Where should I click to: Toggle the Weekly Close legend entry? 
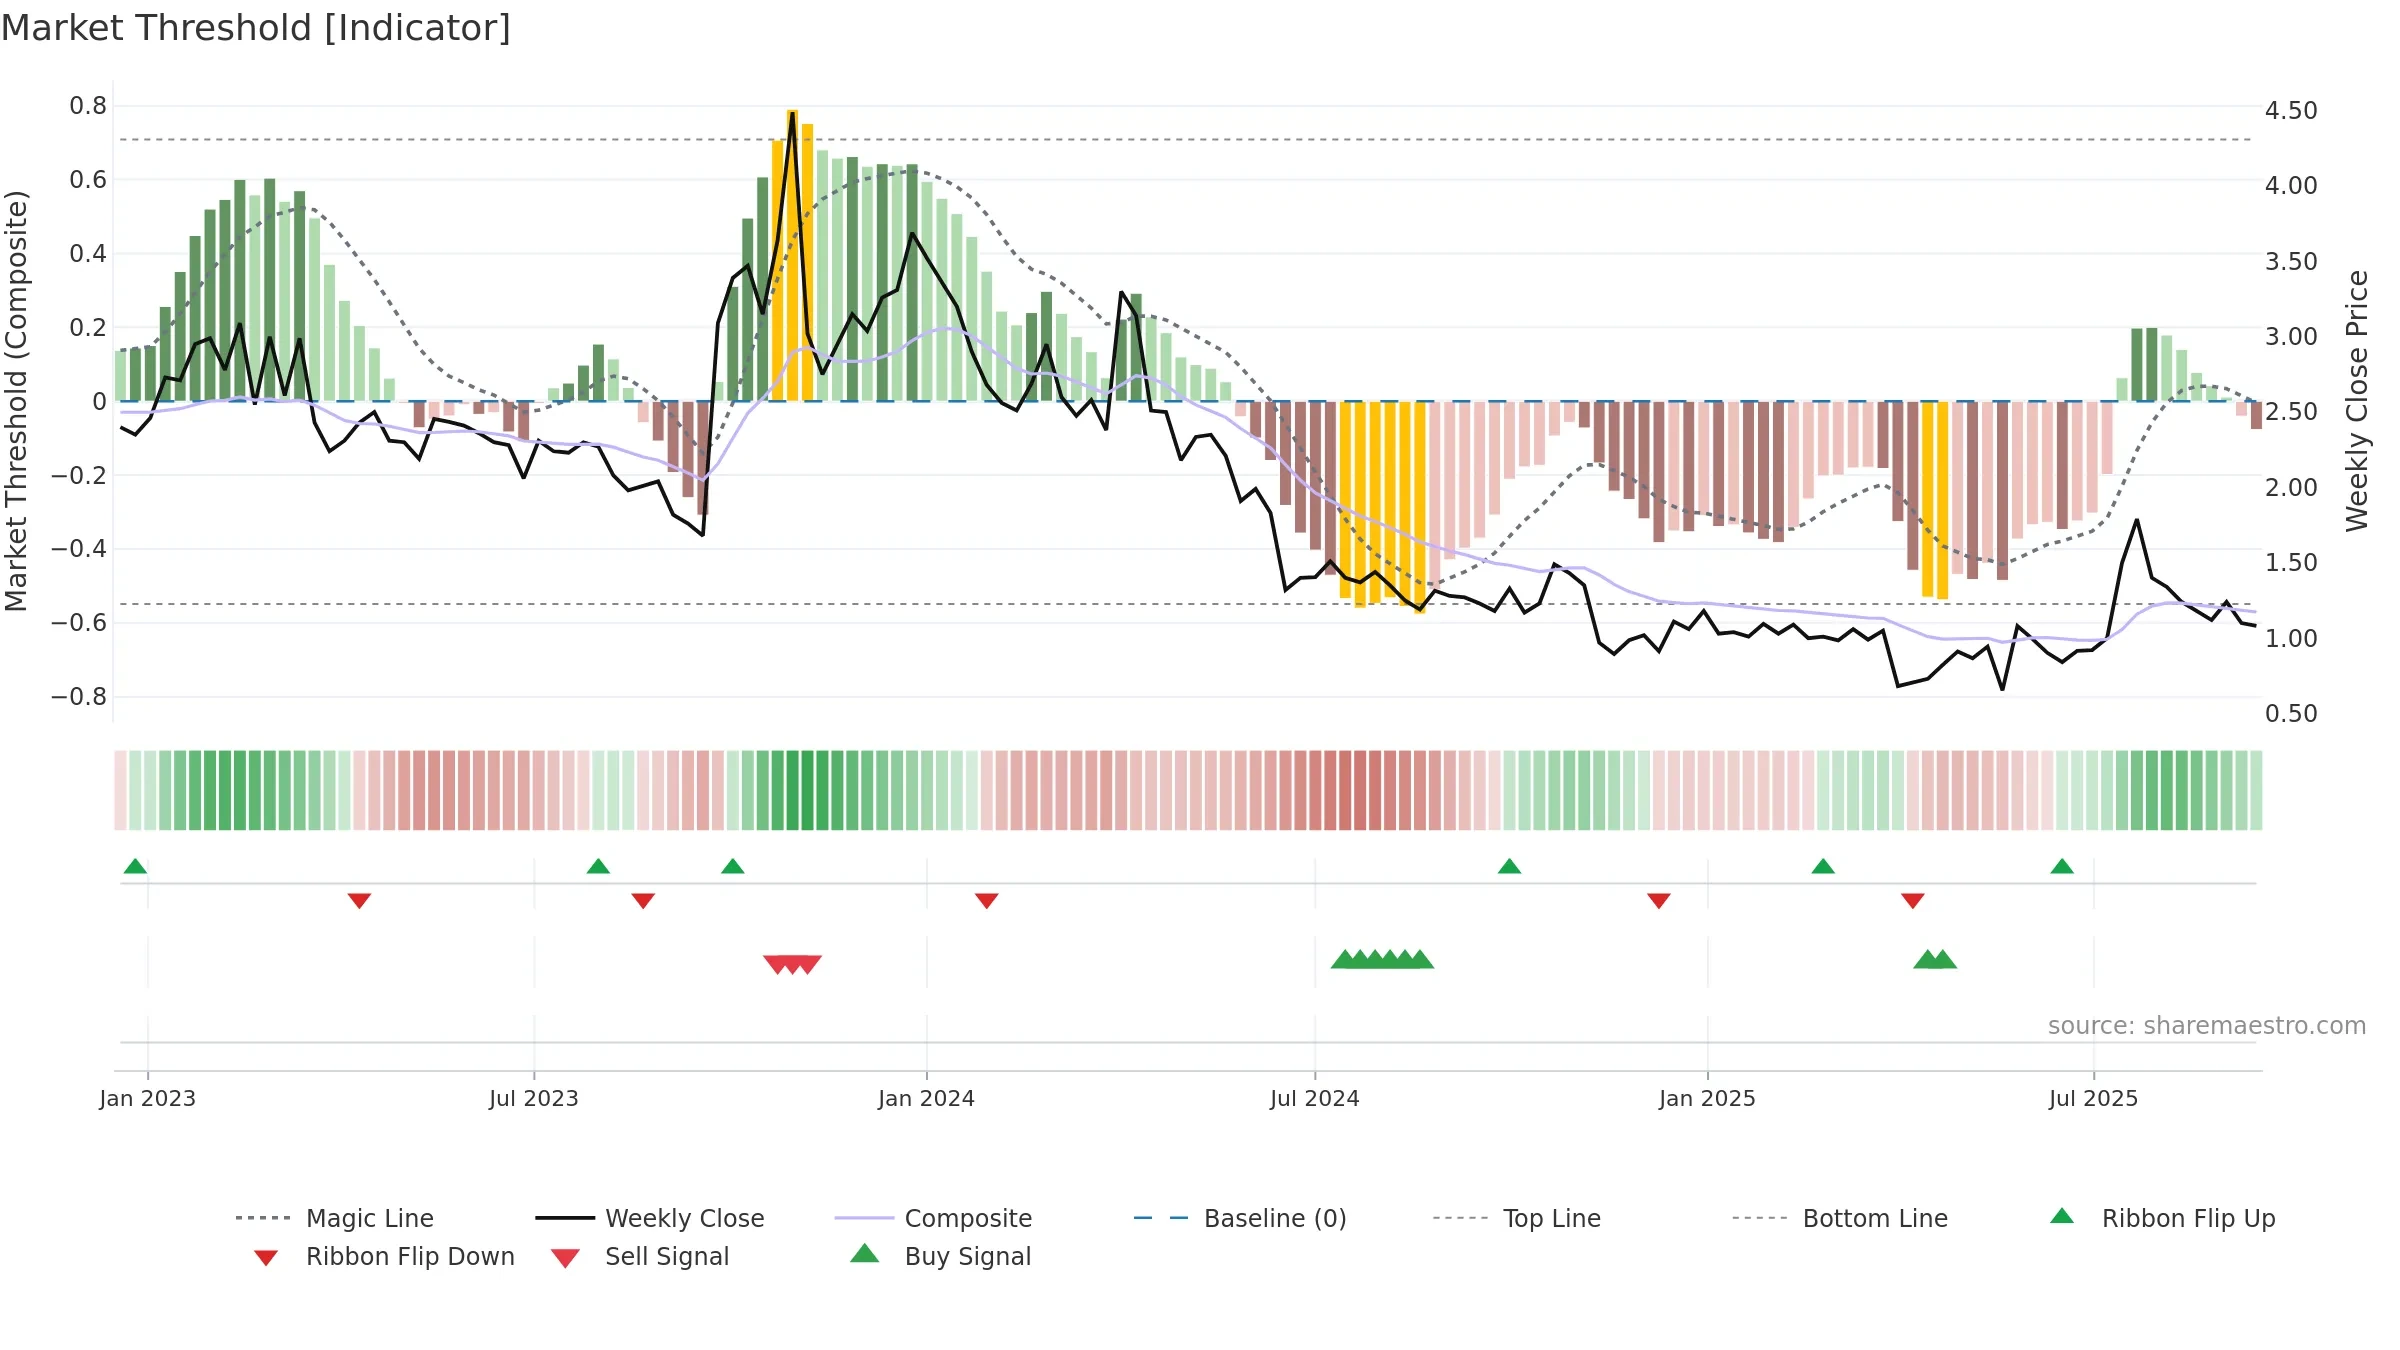[650, 1218]
